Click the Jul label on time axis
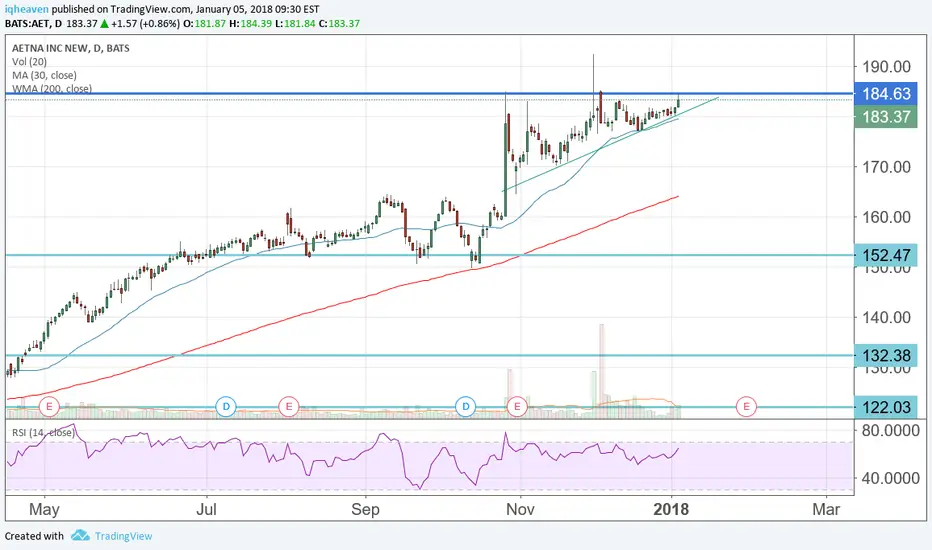The height and width of the screenshot is (550, 932). coord(206,510)
